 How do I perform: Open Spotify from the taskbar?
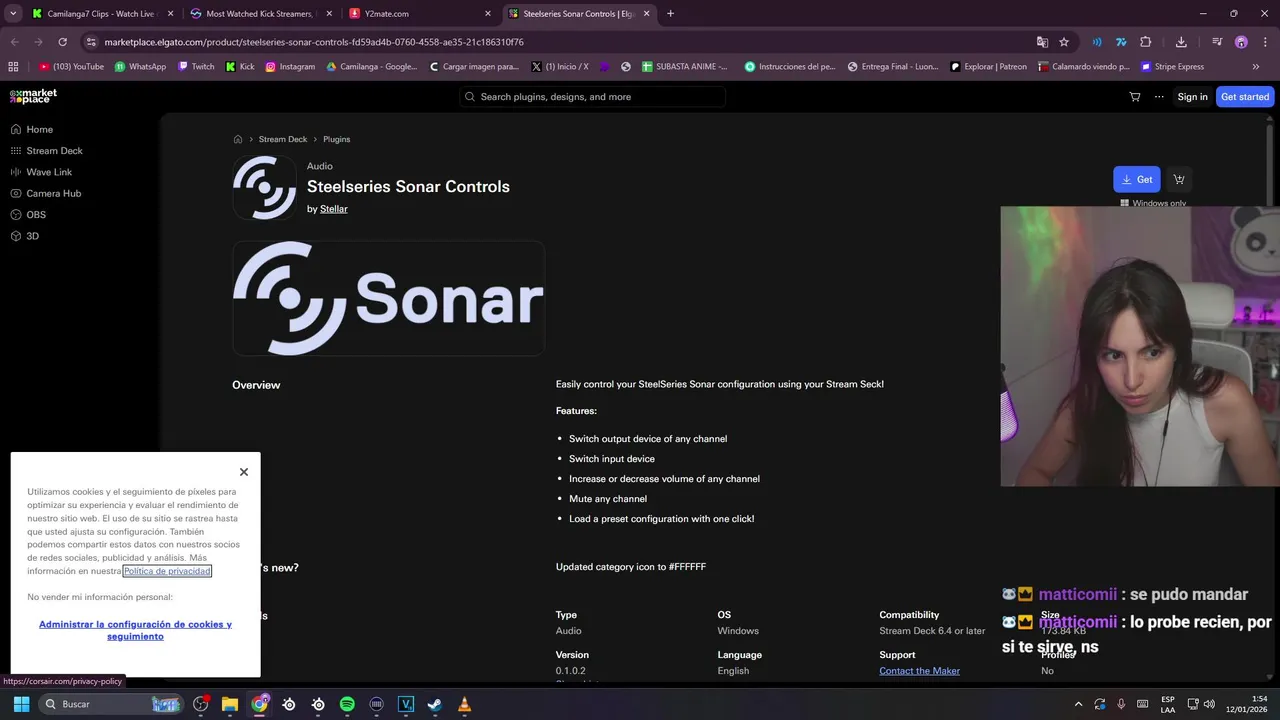coord(347,704)
